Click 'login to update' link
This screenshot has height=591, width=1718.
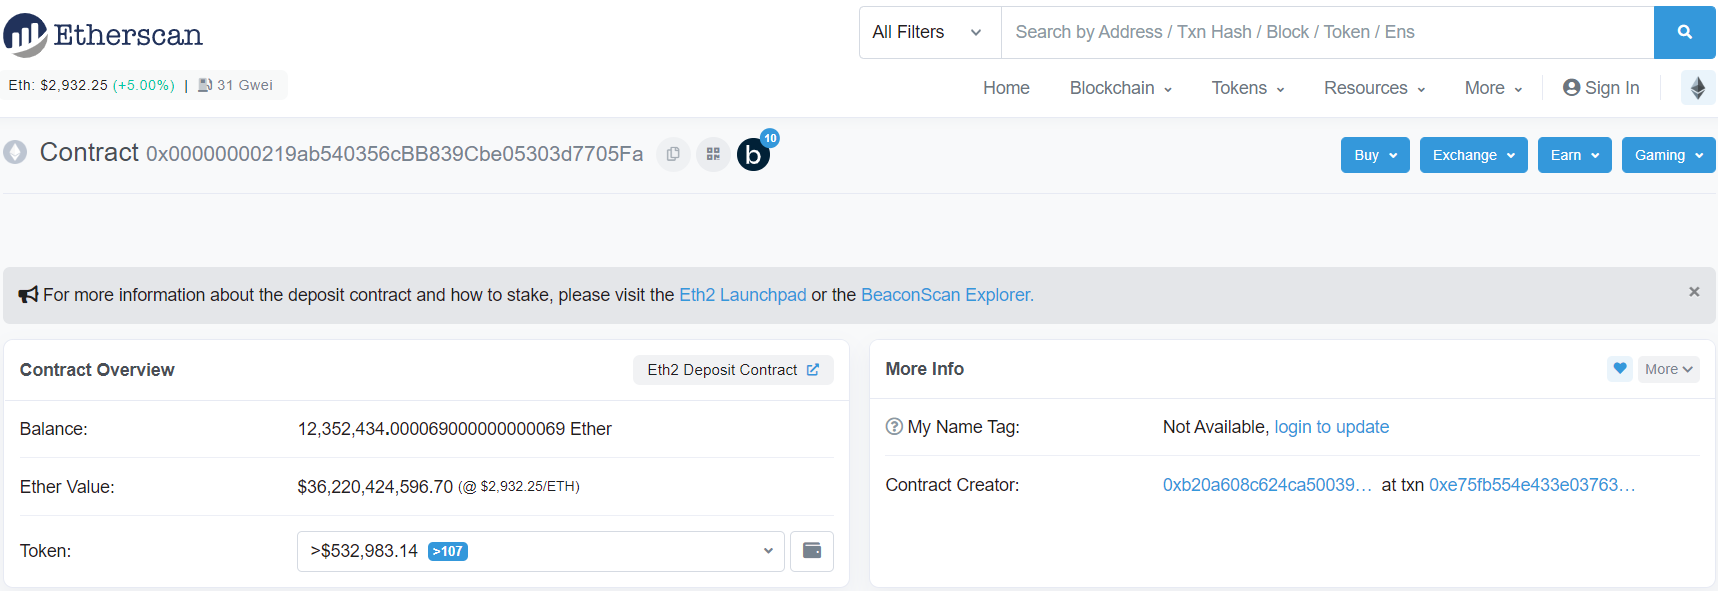click(x=1331, y=427)
